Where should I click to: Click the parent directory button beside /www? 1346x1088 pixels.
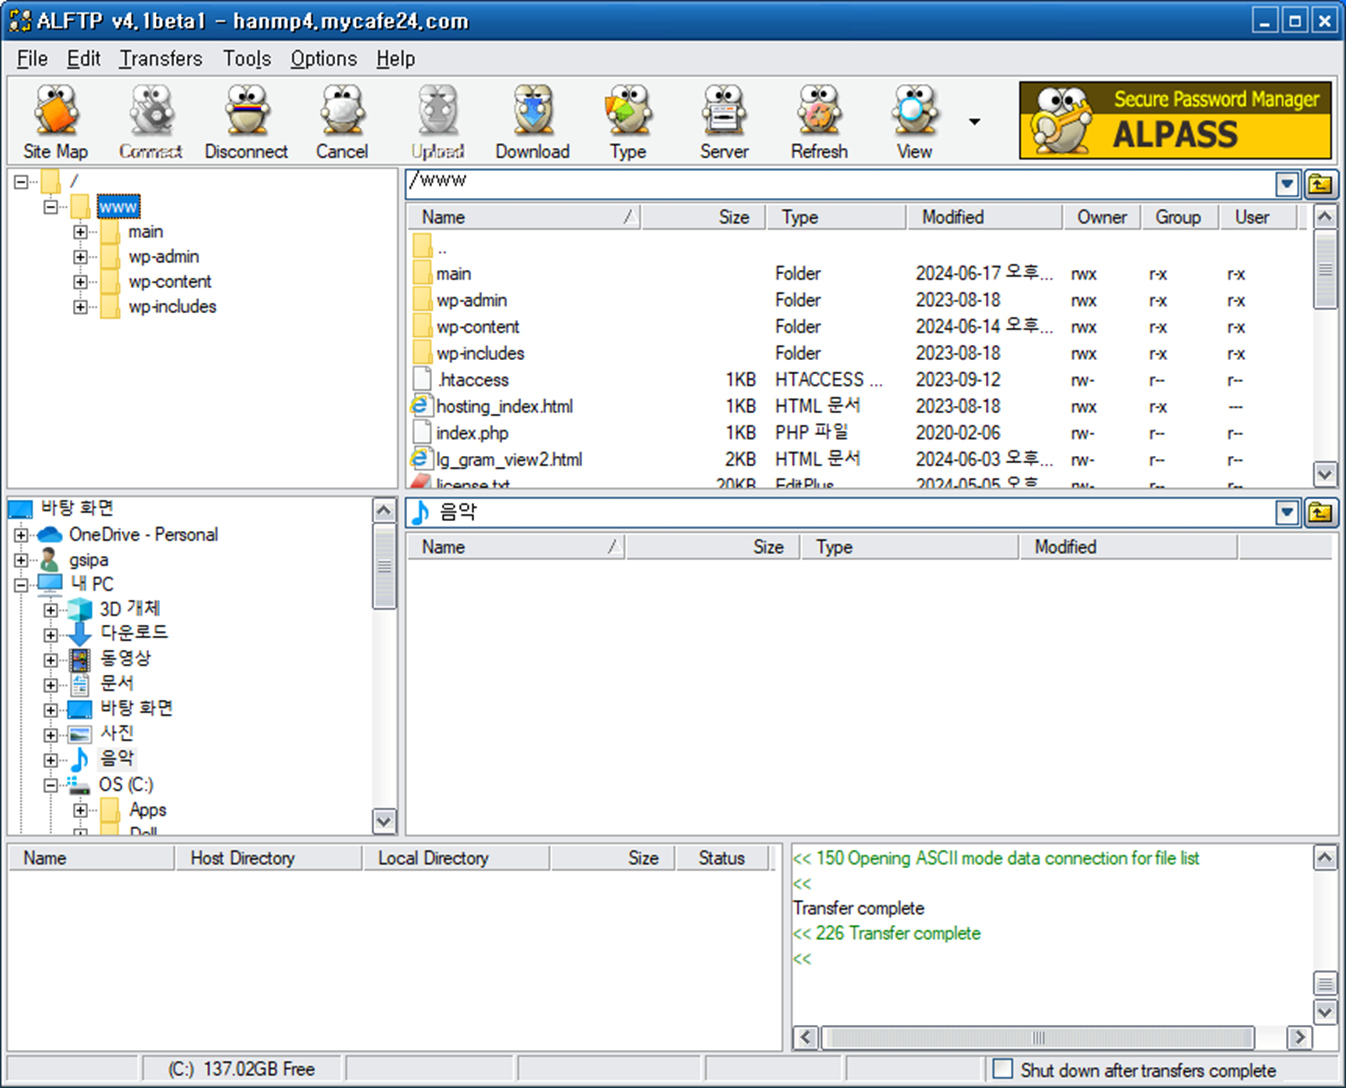[1320, 183]
